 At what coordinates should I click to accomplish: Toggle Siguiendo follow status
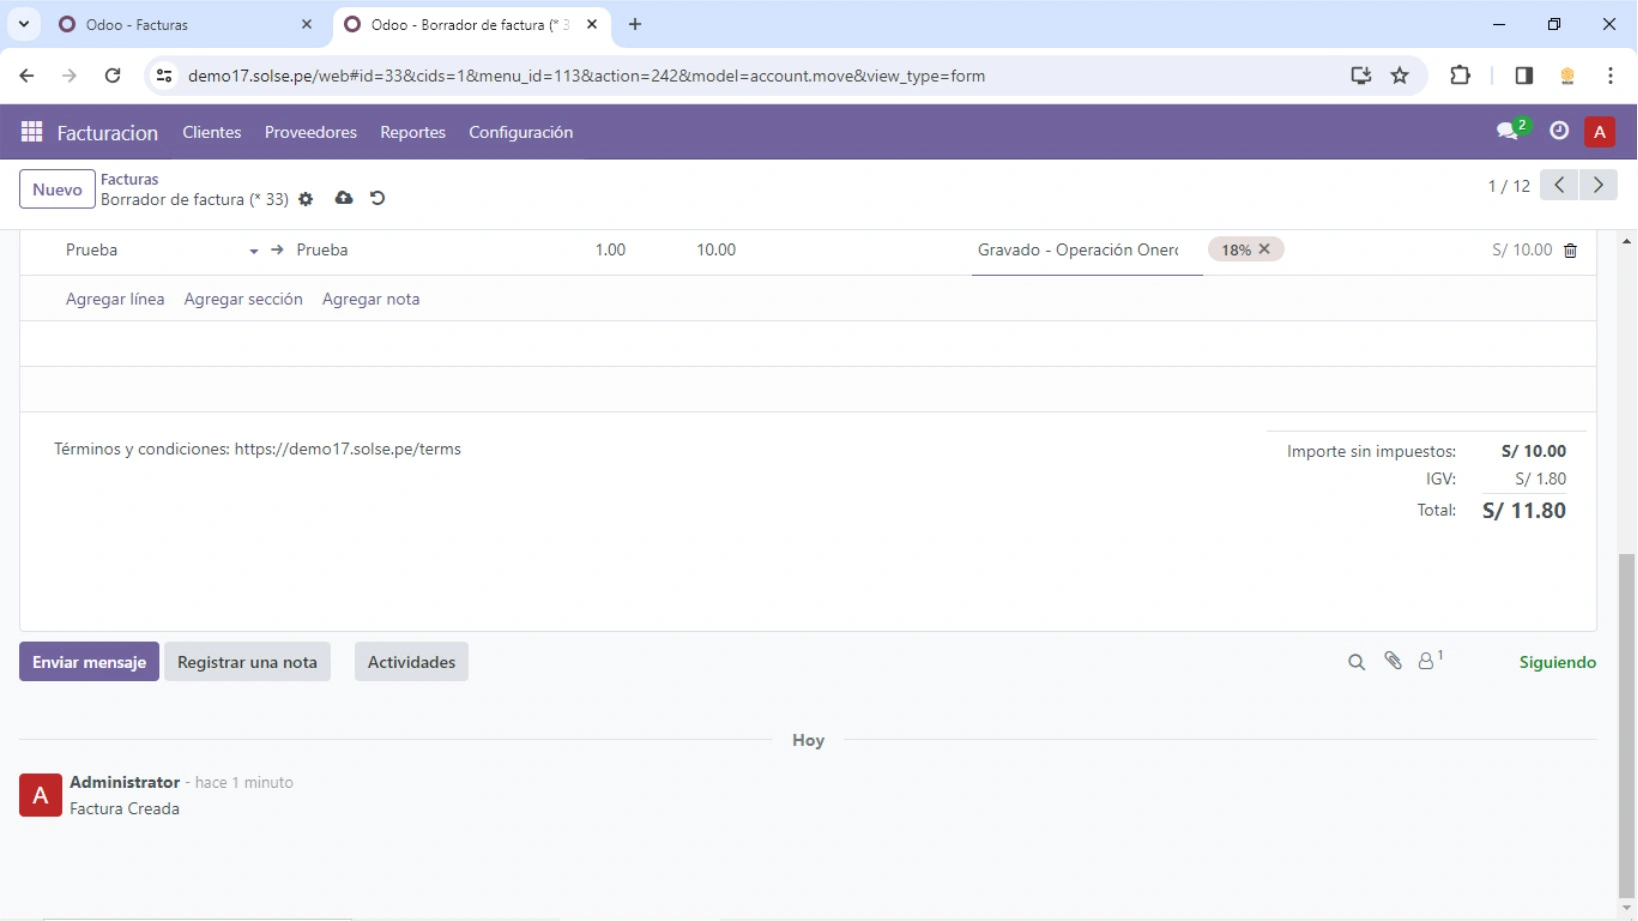pyautogui.click(x=1557, y=662)
